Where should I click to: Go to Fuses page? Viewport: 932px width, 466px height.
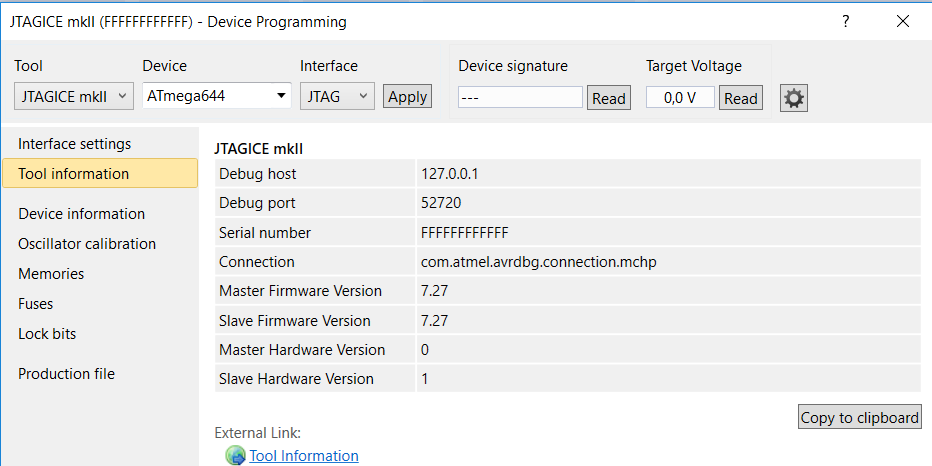click(36, 304)
